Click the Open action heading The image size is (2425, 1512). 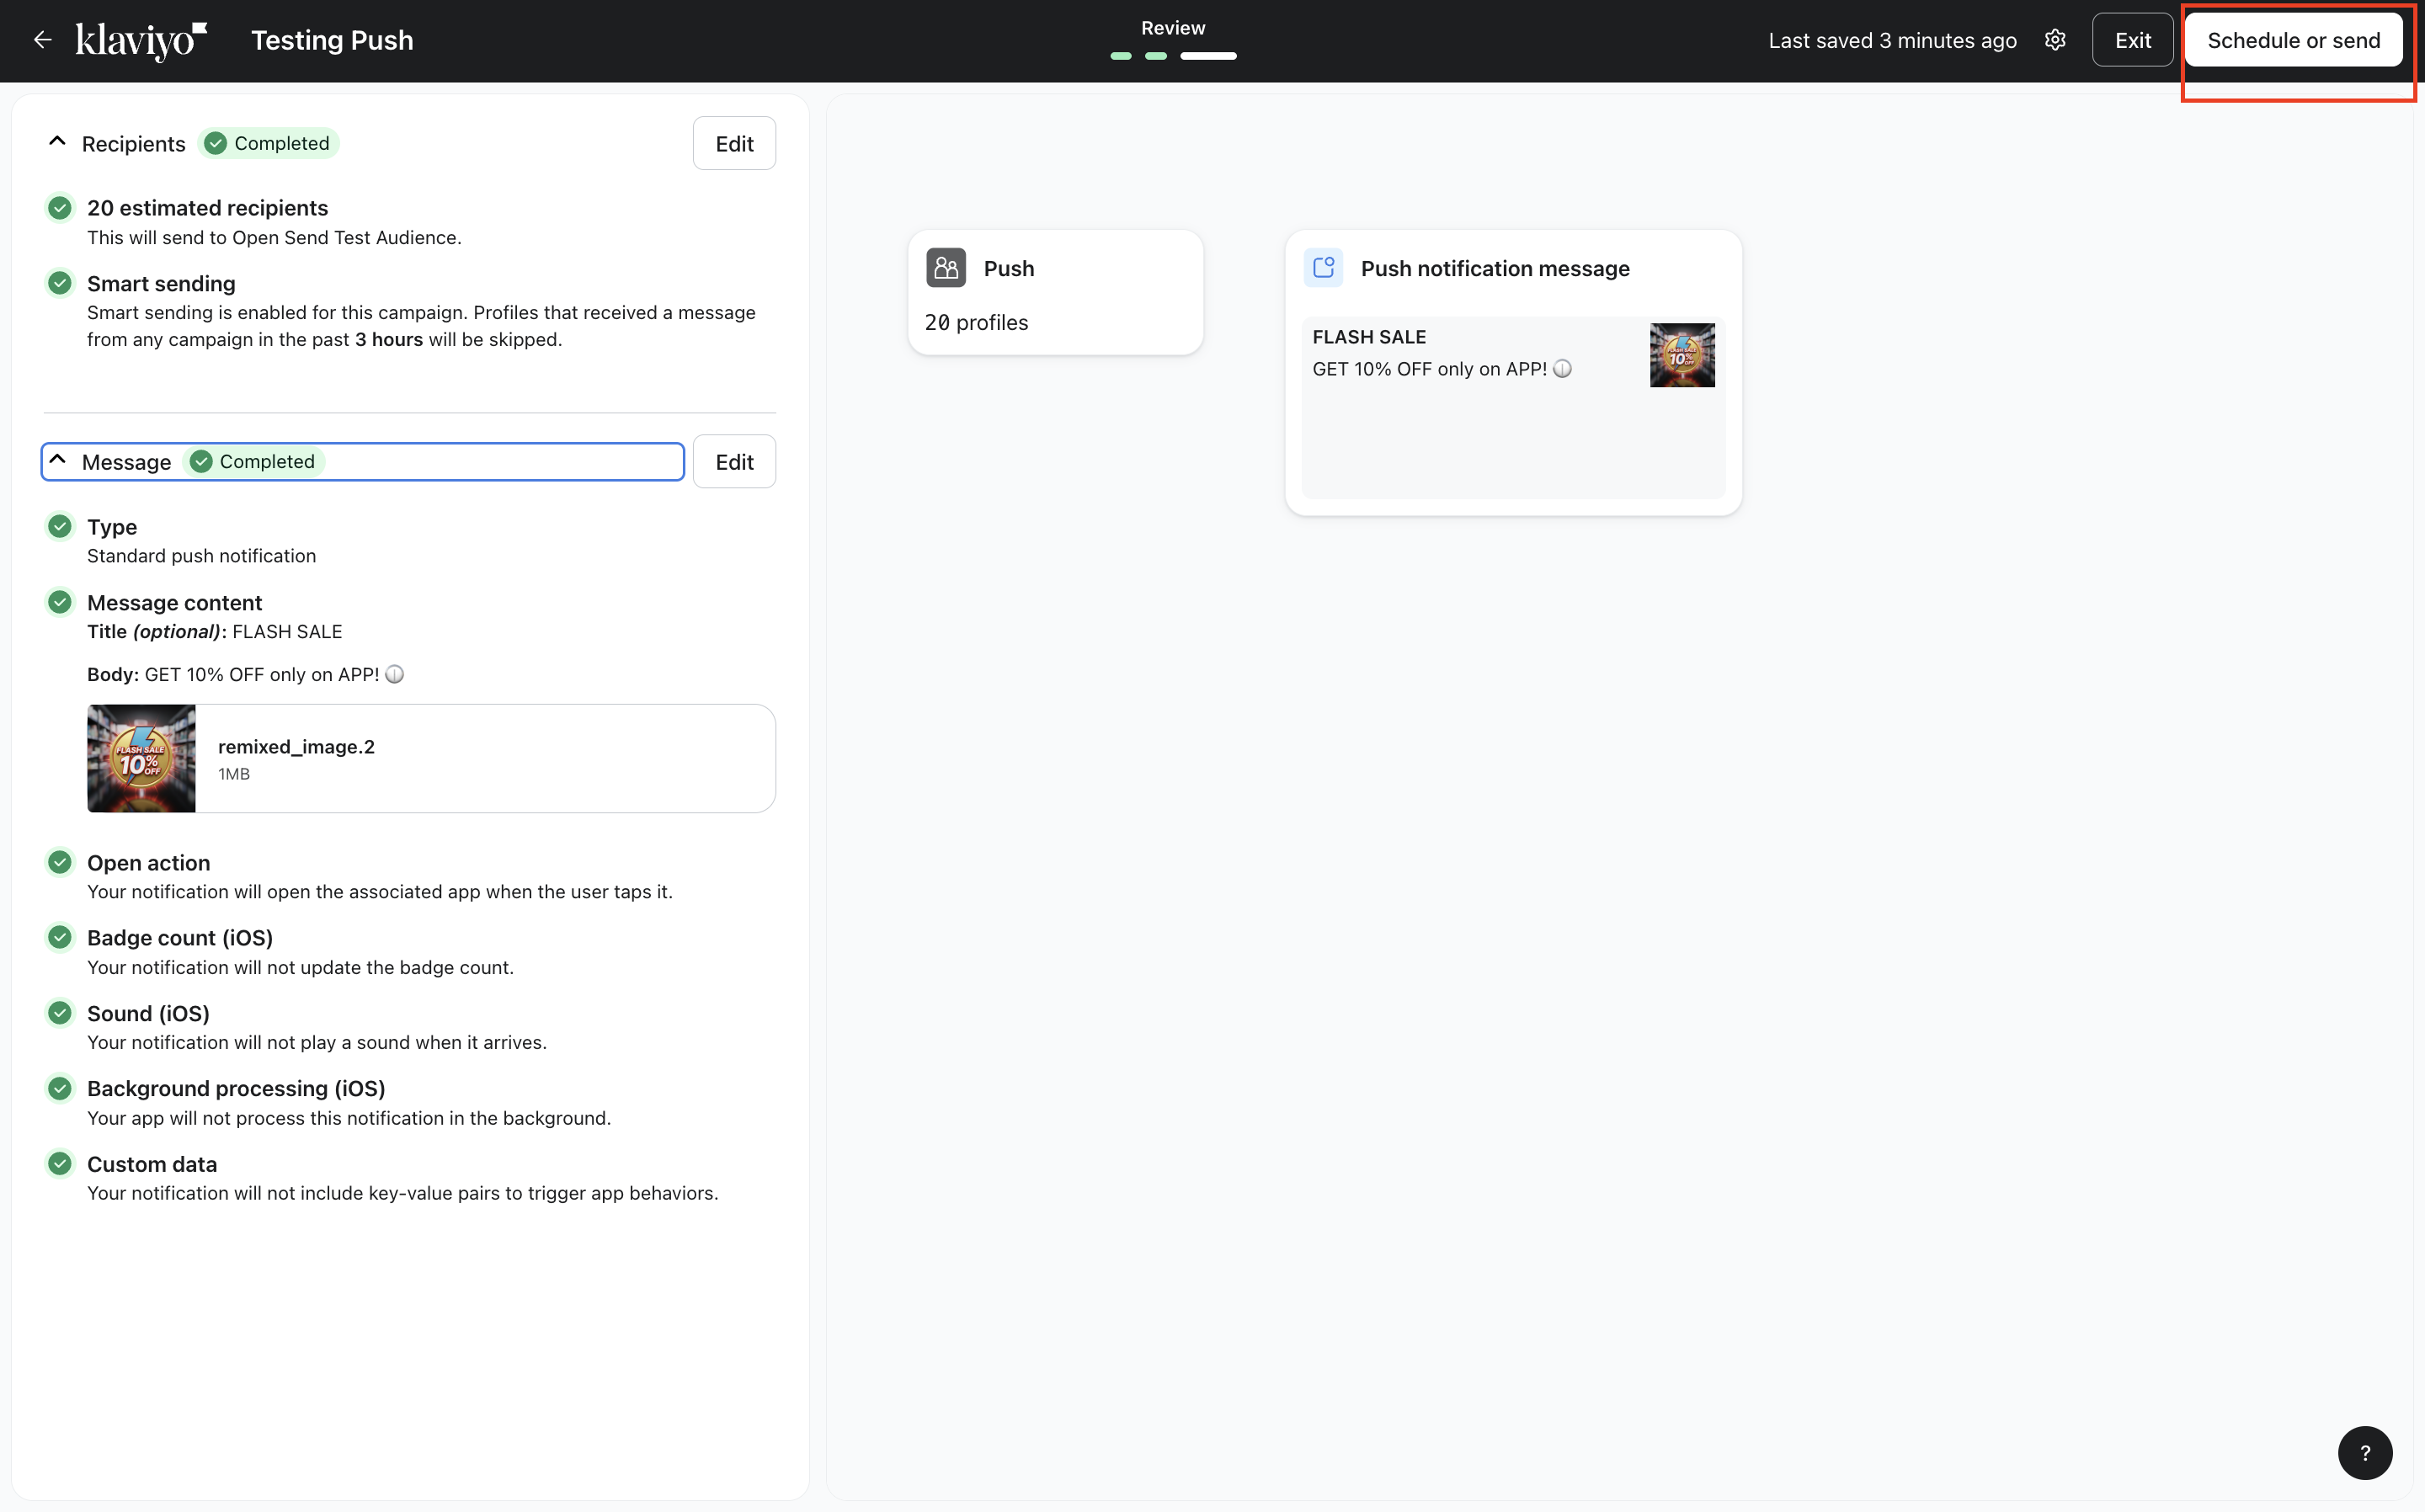tap(148, 862)
